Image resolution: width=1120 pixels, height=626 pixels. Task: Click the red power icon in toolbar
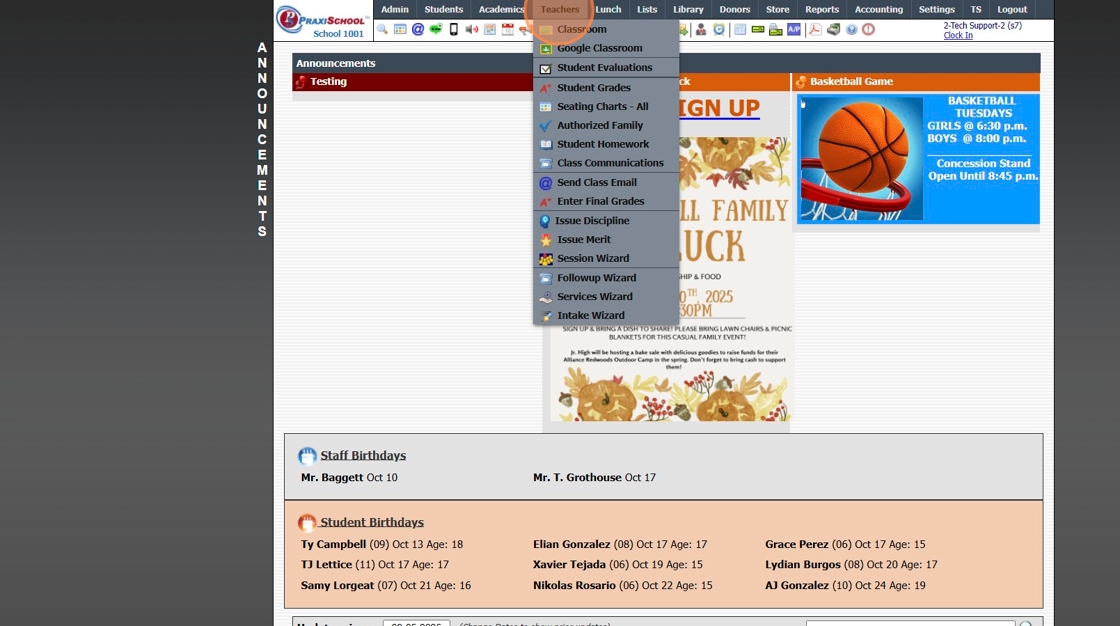869,29
